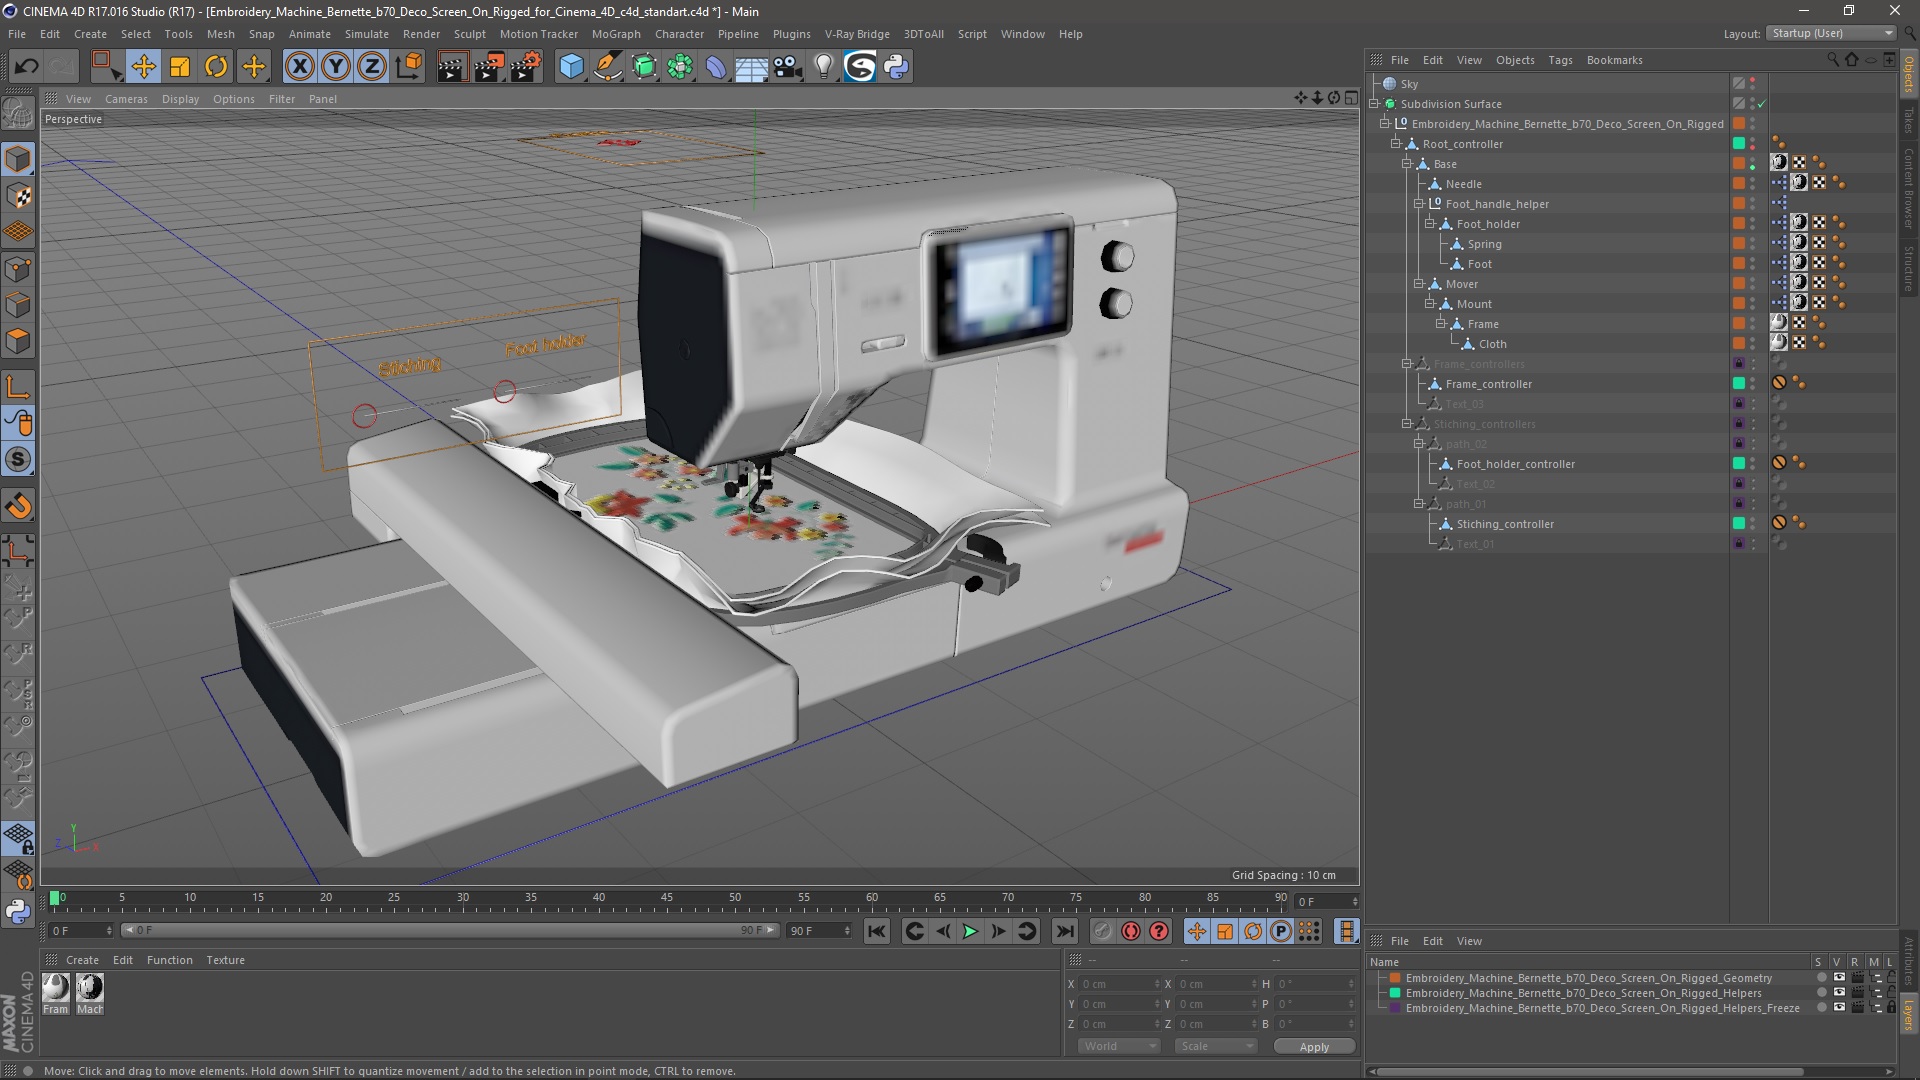Open the Layout dropdown Startup (User)
The image size is (1920, 1080).
click(1831, 33)
